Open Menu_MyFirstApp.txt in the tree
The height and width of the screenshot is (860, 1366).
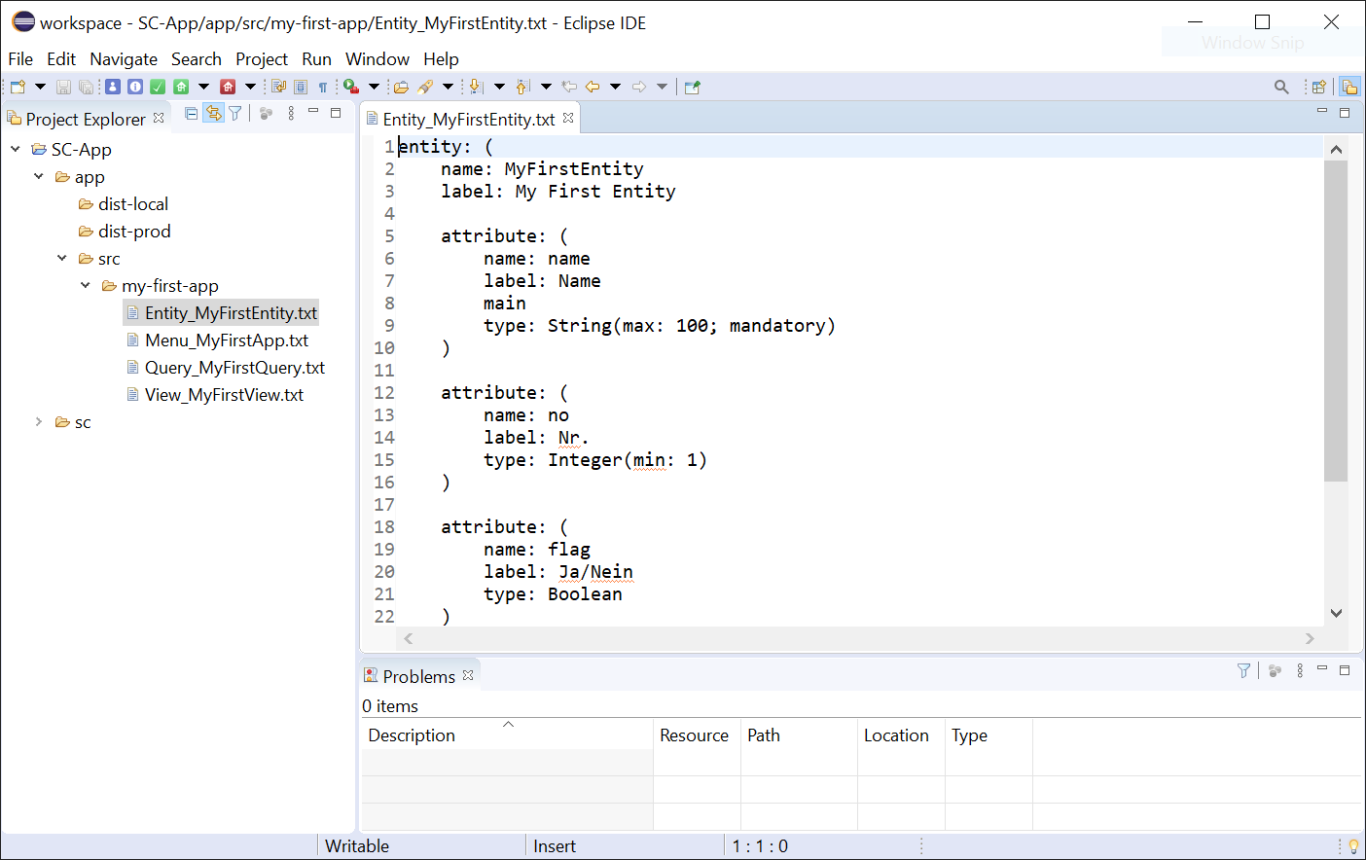coord(226,340)
